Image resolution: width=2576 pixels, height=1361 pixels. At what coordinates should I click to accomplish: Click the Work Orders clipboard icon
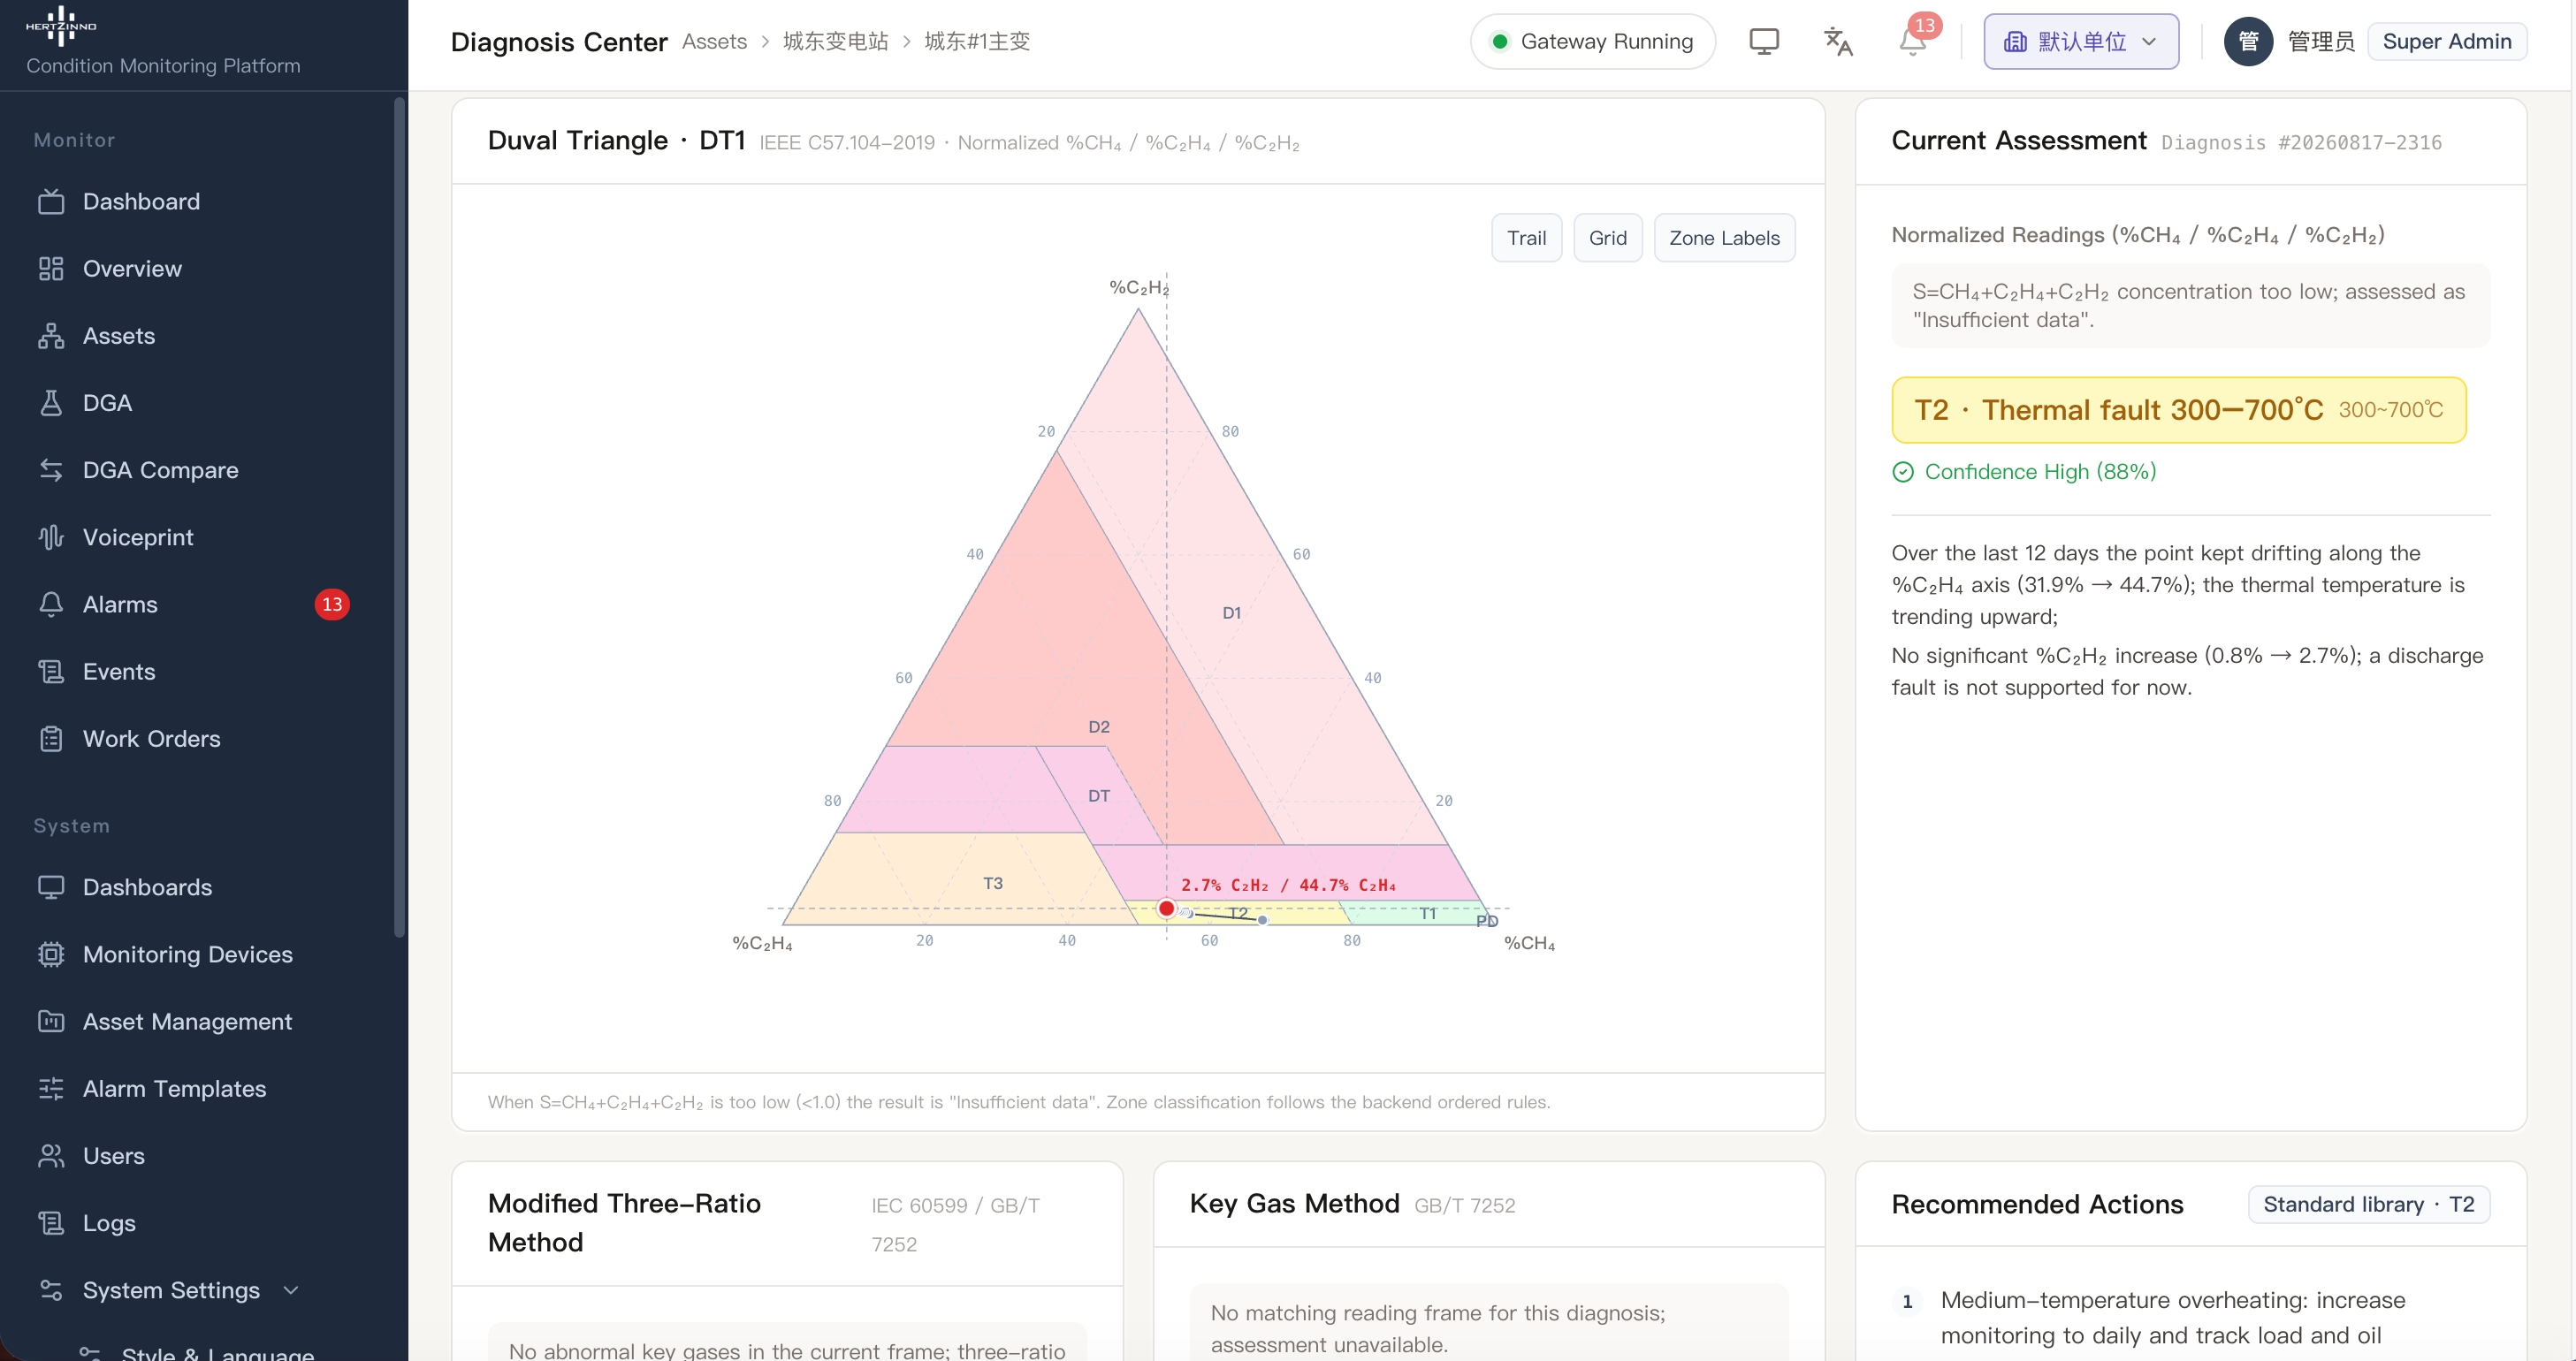point(51,739)
